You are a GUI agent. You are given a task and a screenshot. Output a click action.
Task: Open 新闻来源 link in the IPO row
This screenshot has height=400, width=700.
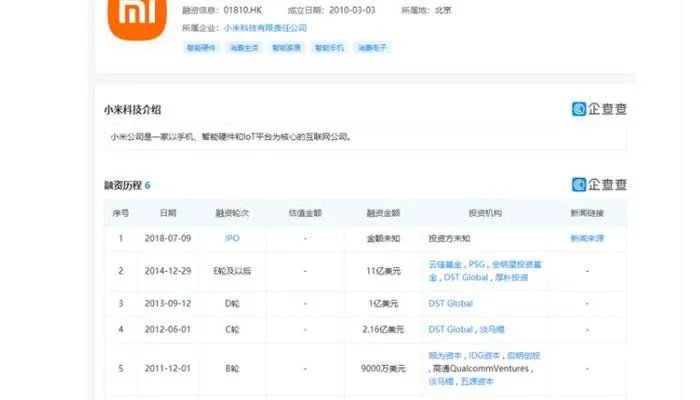(x=587, y=238)
